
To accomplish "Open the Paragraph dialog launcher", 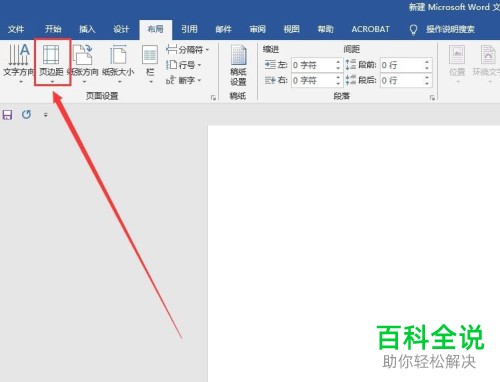I will [432, 97].
